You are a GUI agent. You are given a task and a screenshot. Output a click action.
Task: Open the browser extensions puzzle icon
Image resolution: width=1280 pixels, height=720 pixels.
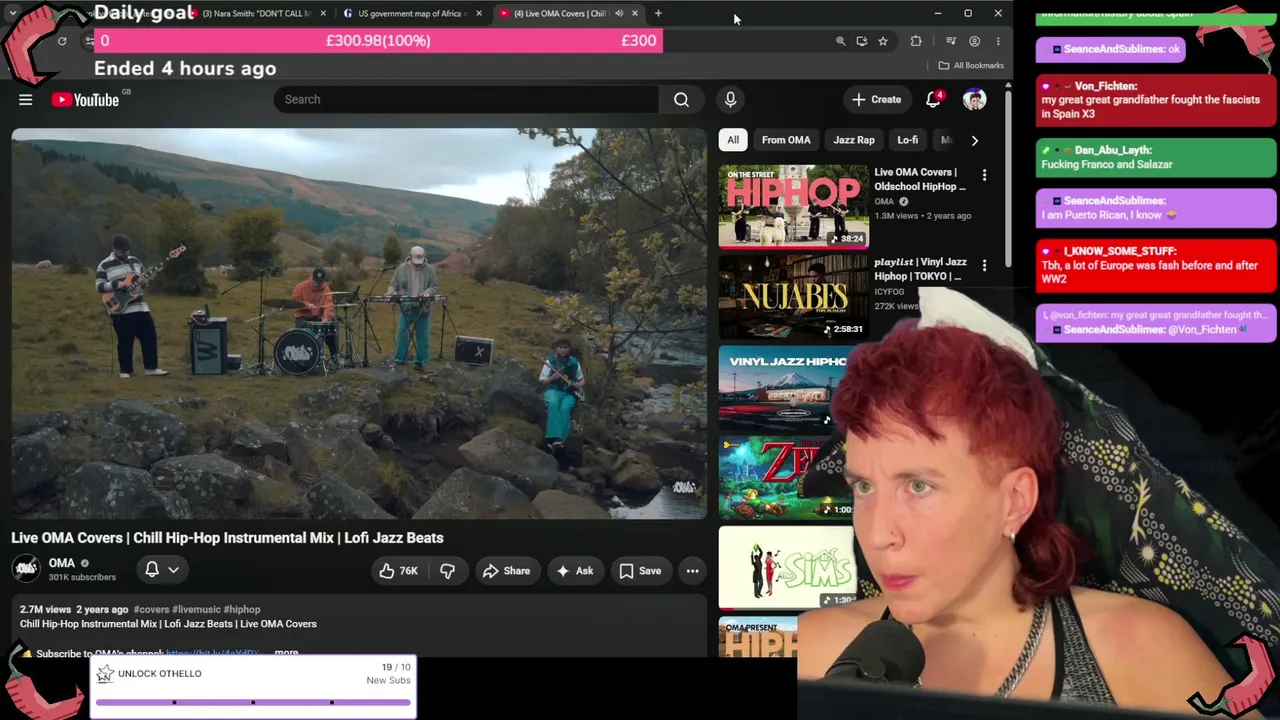(x=916, y=41)
